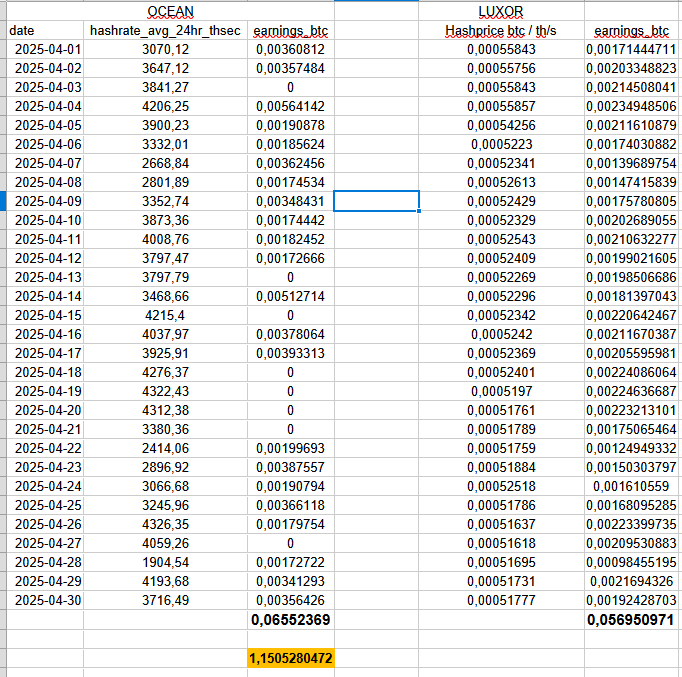Click the 'Hashprice btc / th/s' header

pyautogui.click(x=501, y=31)
